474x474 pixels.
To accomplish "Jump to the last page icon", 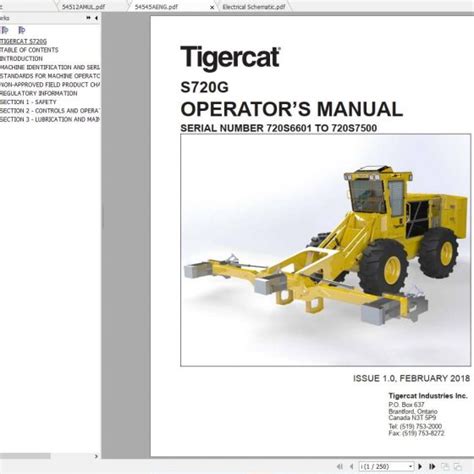I will tap(432, 466).
